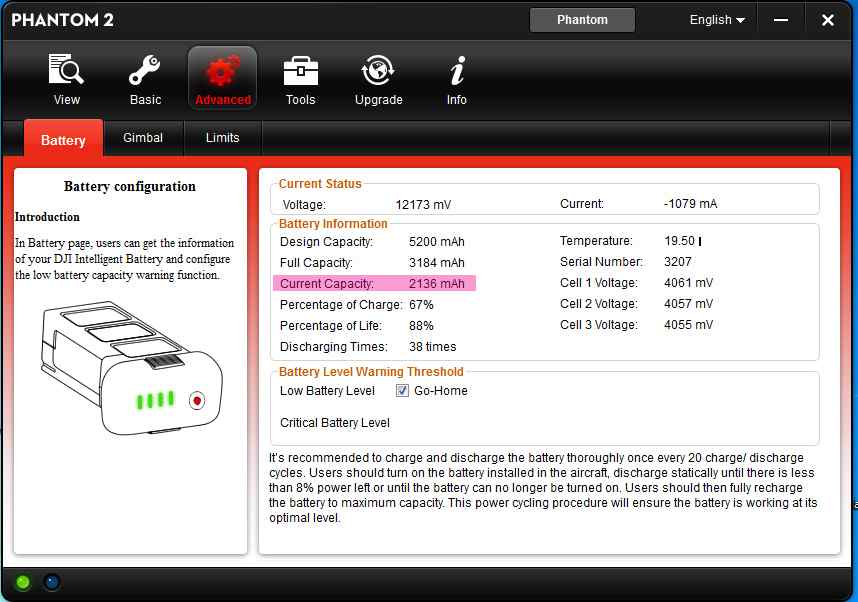Click the blue status indicator light
Viewport: 858px width, 602px height.
[52, 582]
